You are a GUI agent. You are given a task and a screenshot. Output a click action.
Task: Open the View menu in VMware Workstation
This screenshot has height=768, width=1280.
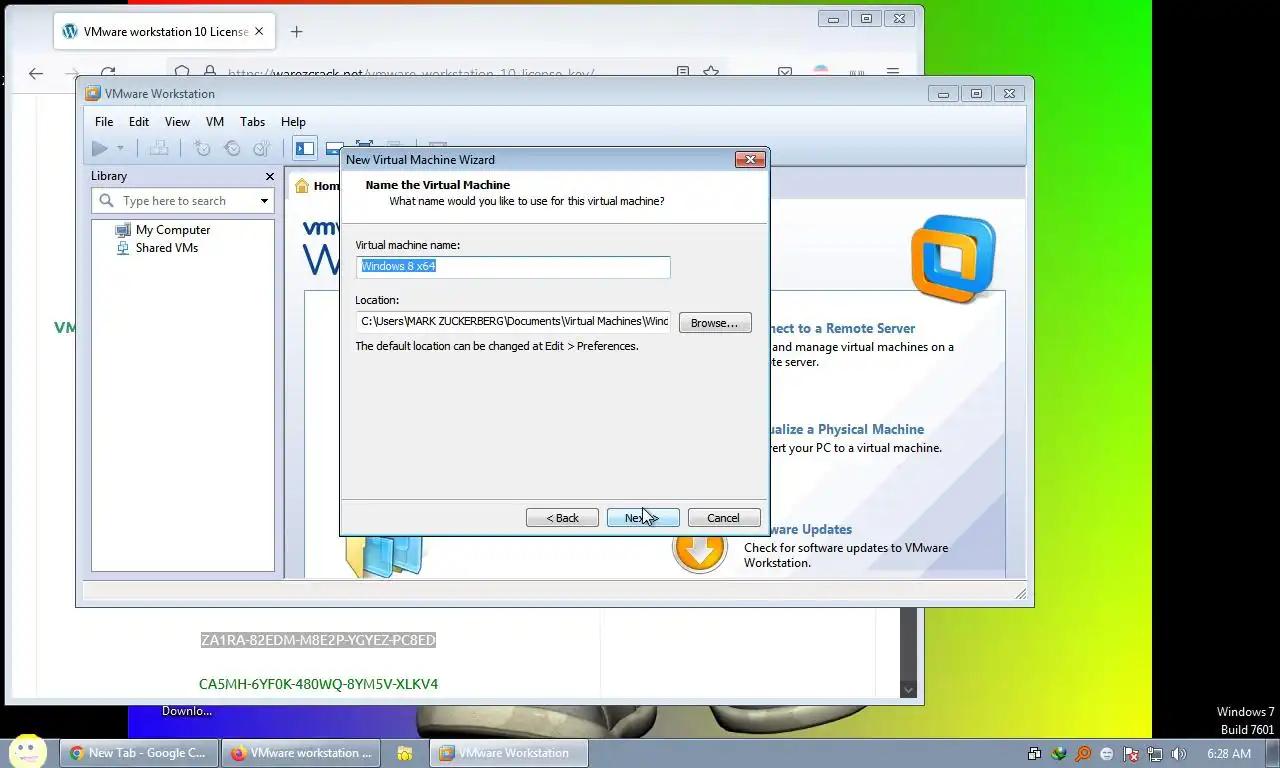177,122
